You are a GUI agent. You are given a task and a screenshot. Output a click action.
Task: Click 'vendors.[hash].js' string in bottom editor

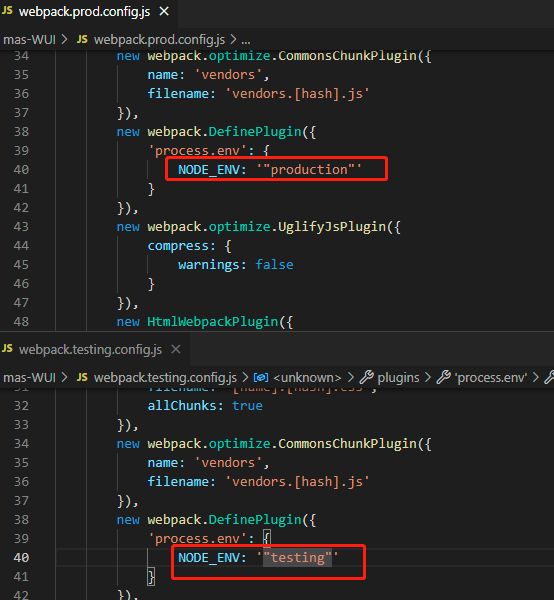[x=297, y=482]
